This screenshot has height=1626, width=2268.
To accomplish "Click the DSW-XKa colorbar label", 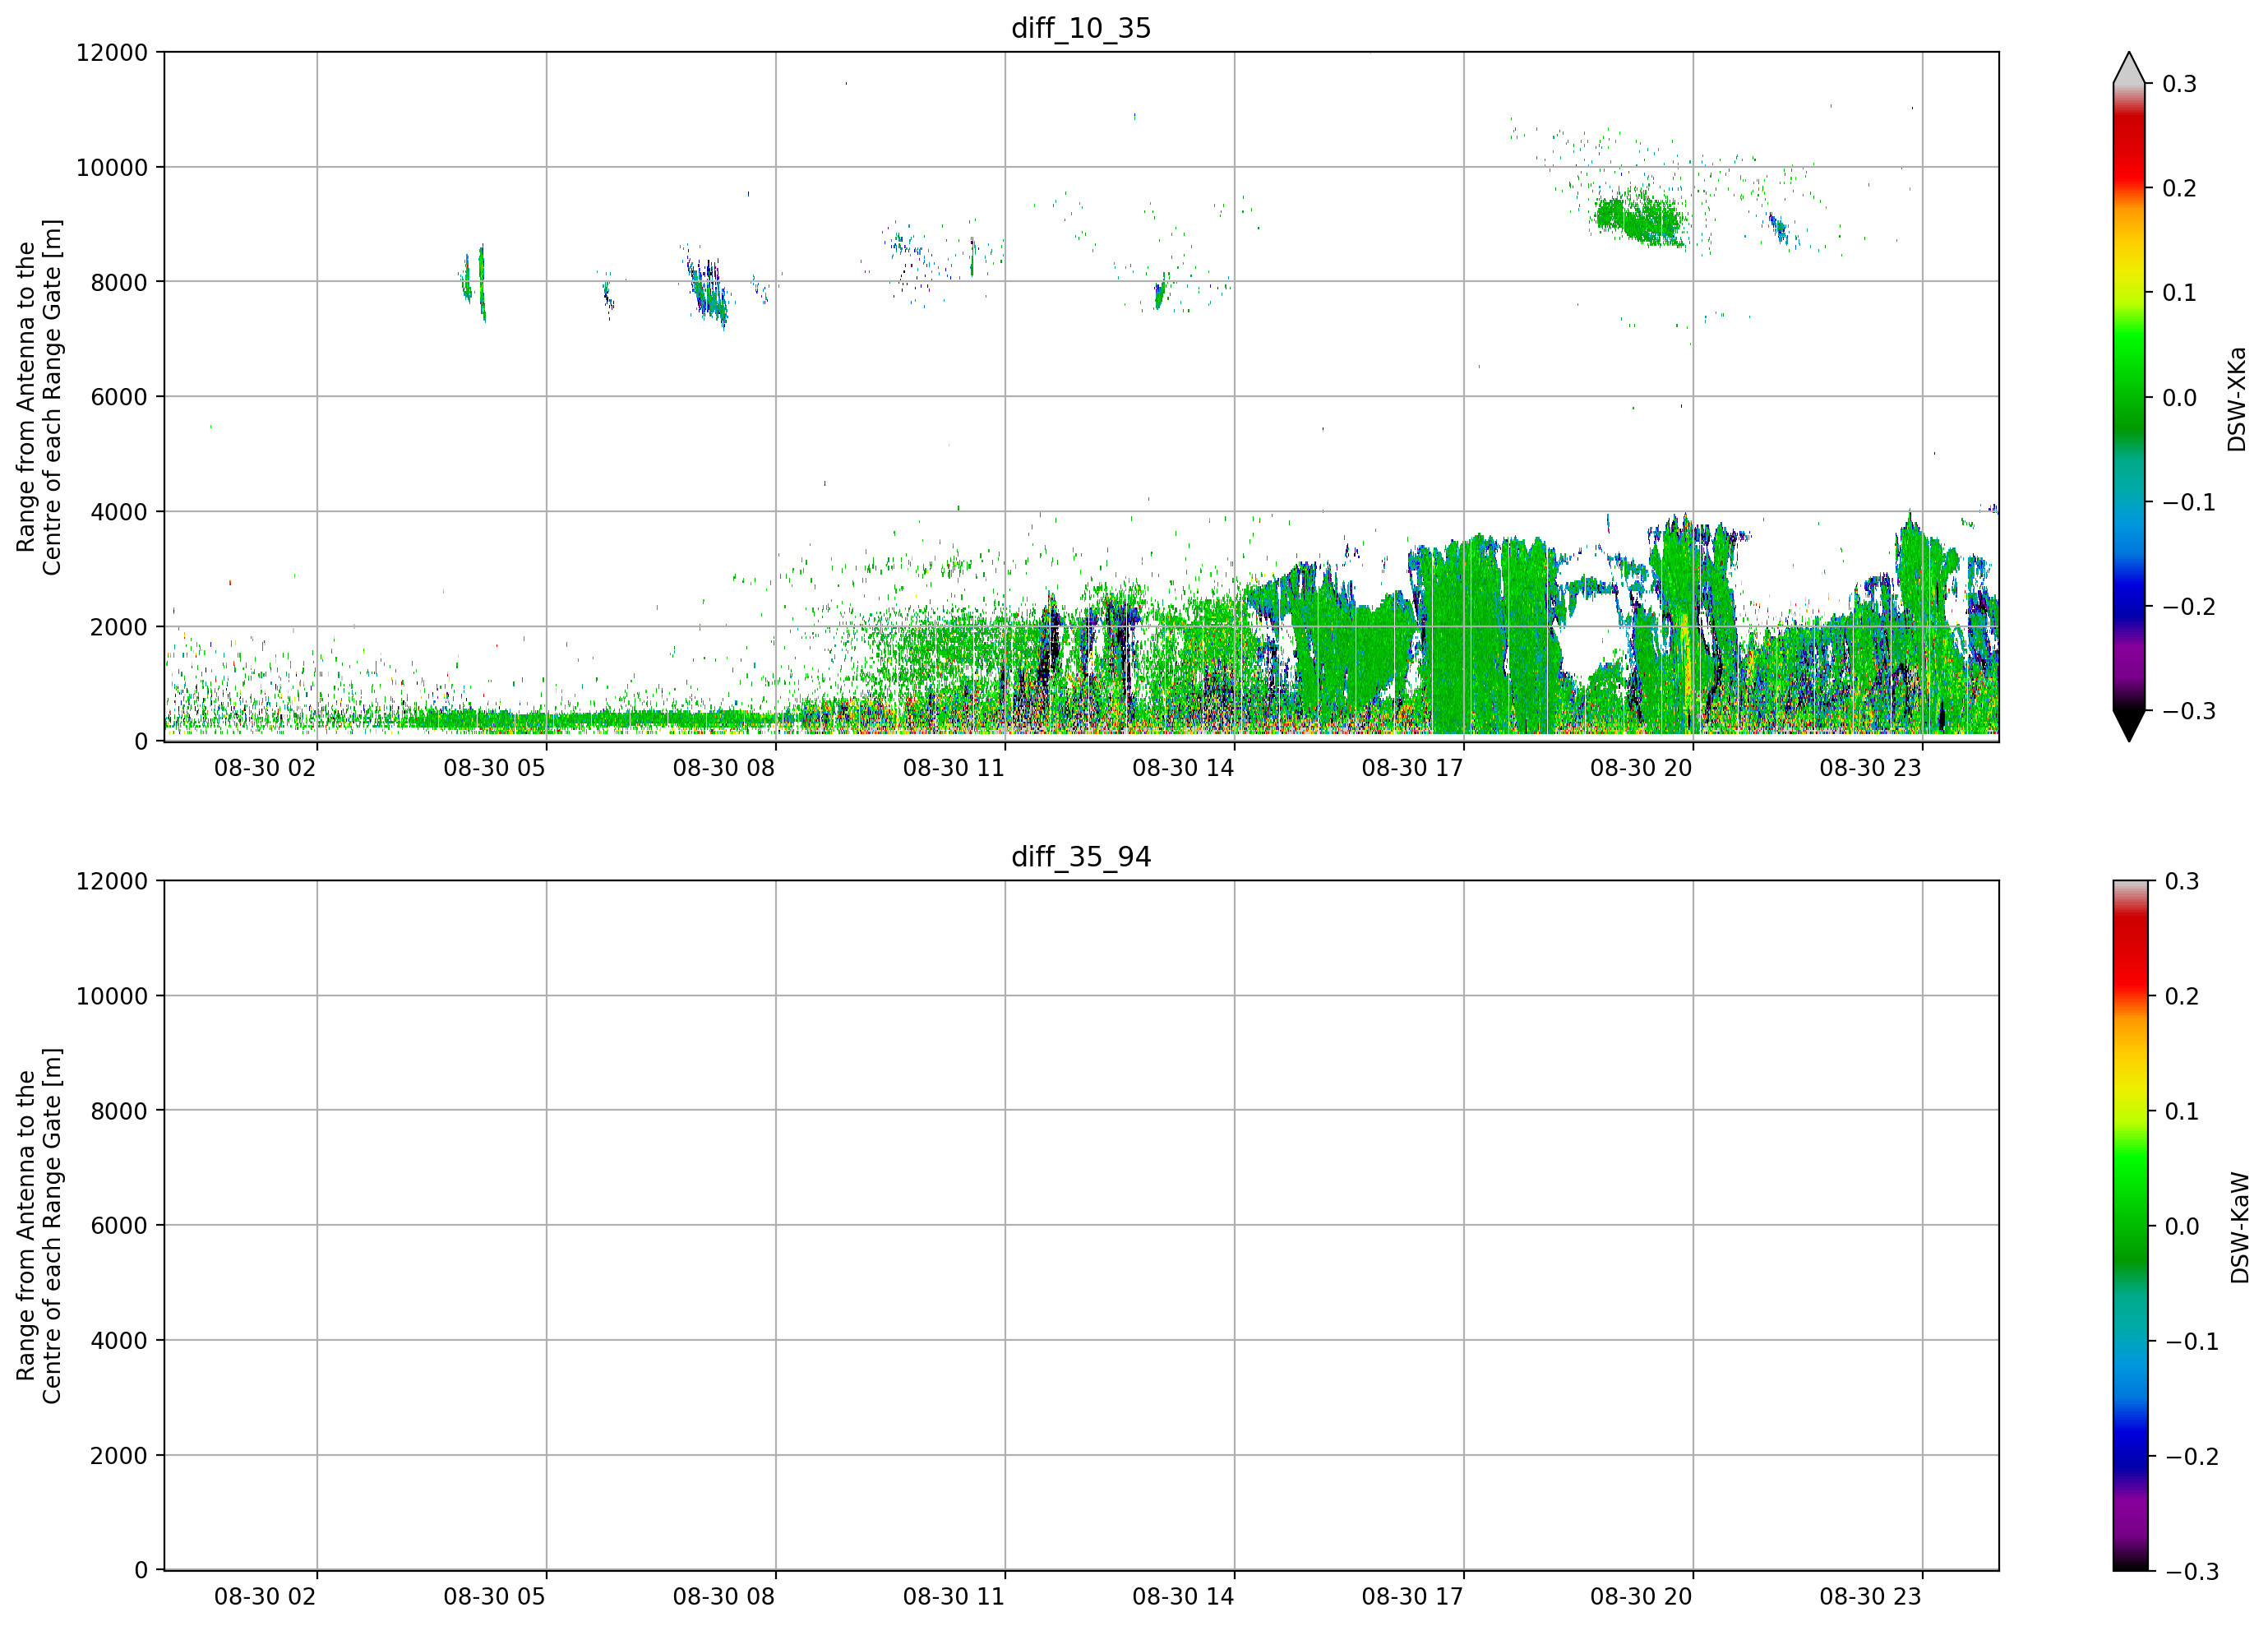I will click(x=2237, y=399).
